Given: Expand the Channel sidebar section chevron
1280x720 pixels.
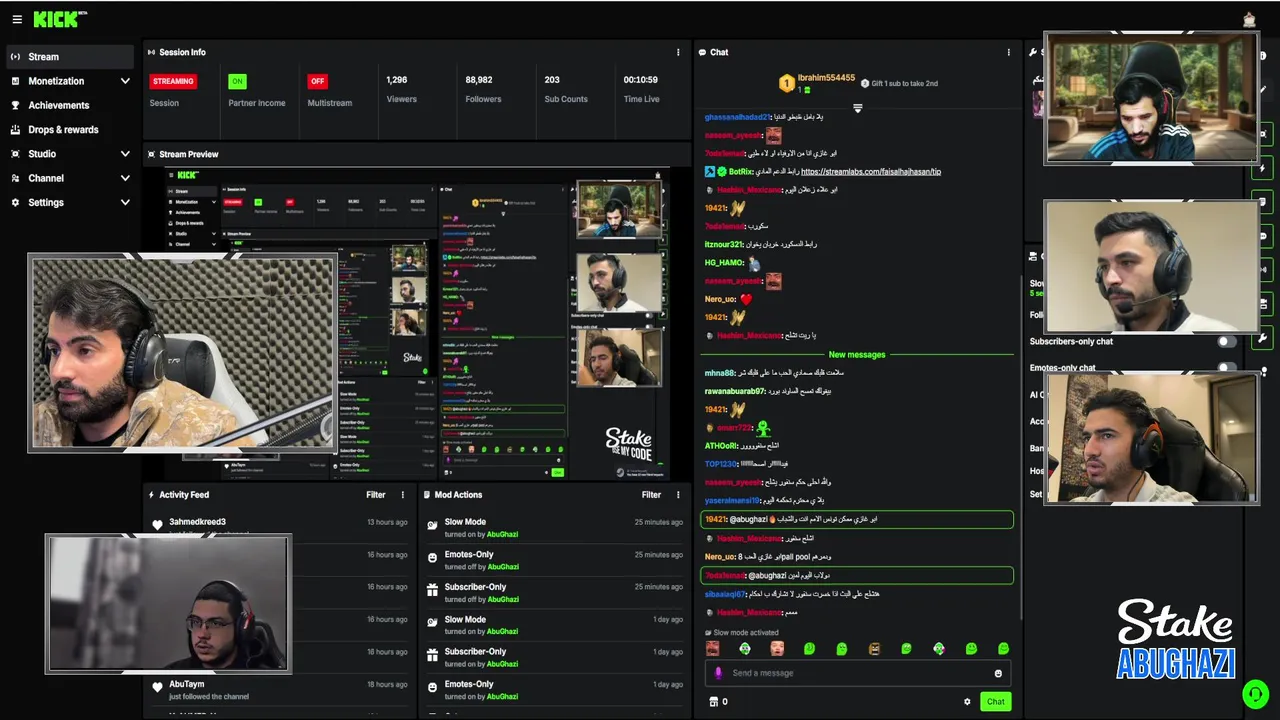Looking at the screenshot, I should coord(125,178).
